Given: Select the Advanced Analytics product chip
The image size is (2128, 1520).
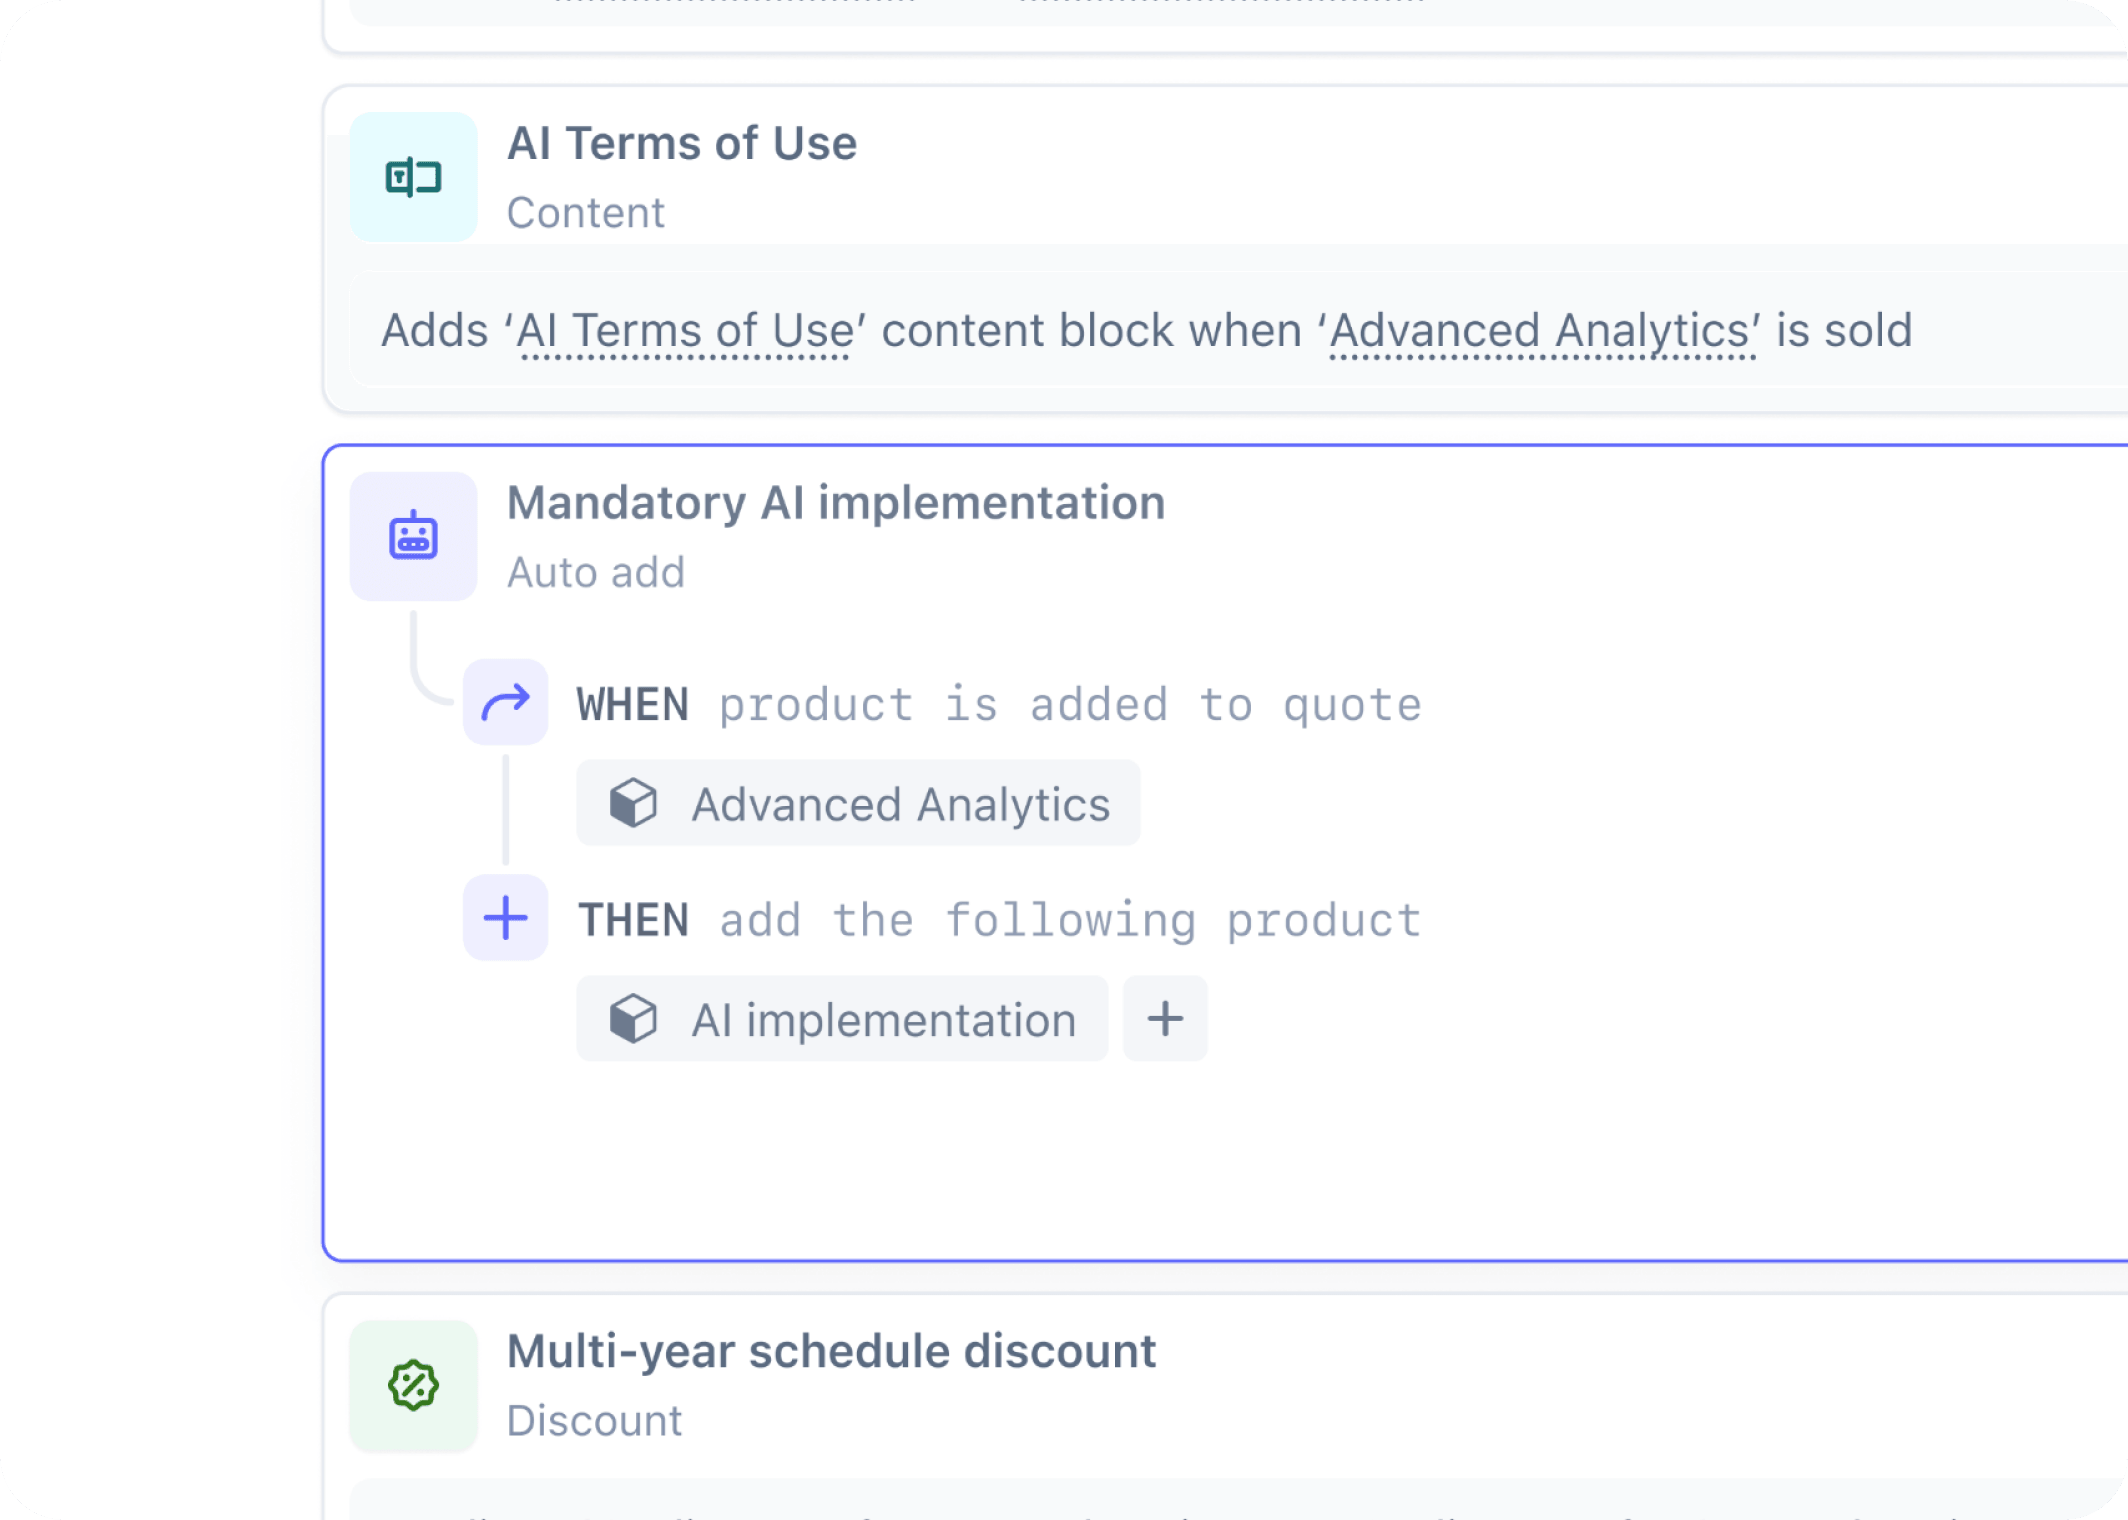Looking at the screenshot, I should point(858,803).
